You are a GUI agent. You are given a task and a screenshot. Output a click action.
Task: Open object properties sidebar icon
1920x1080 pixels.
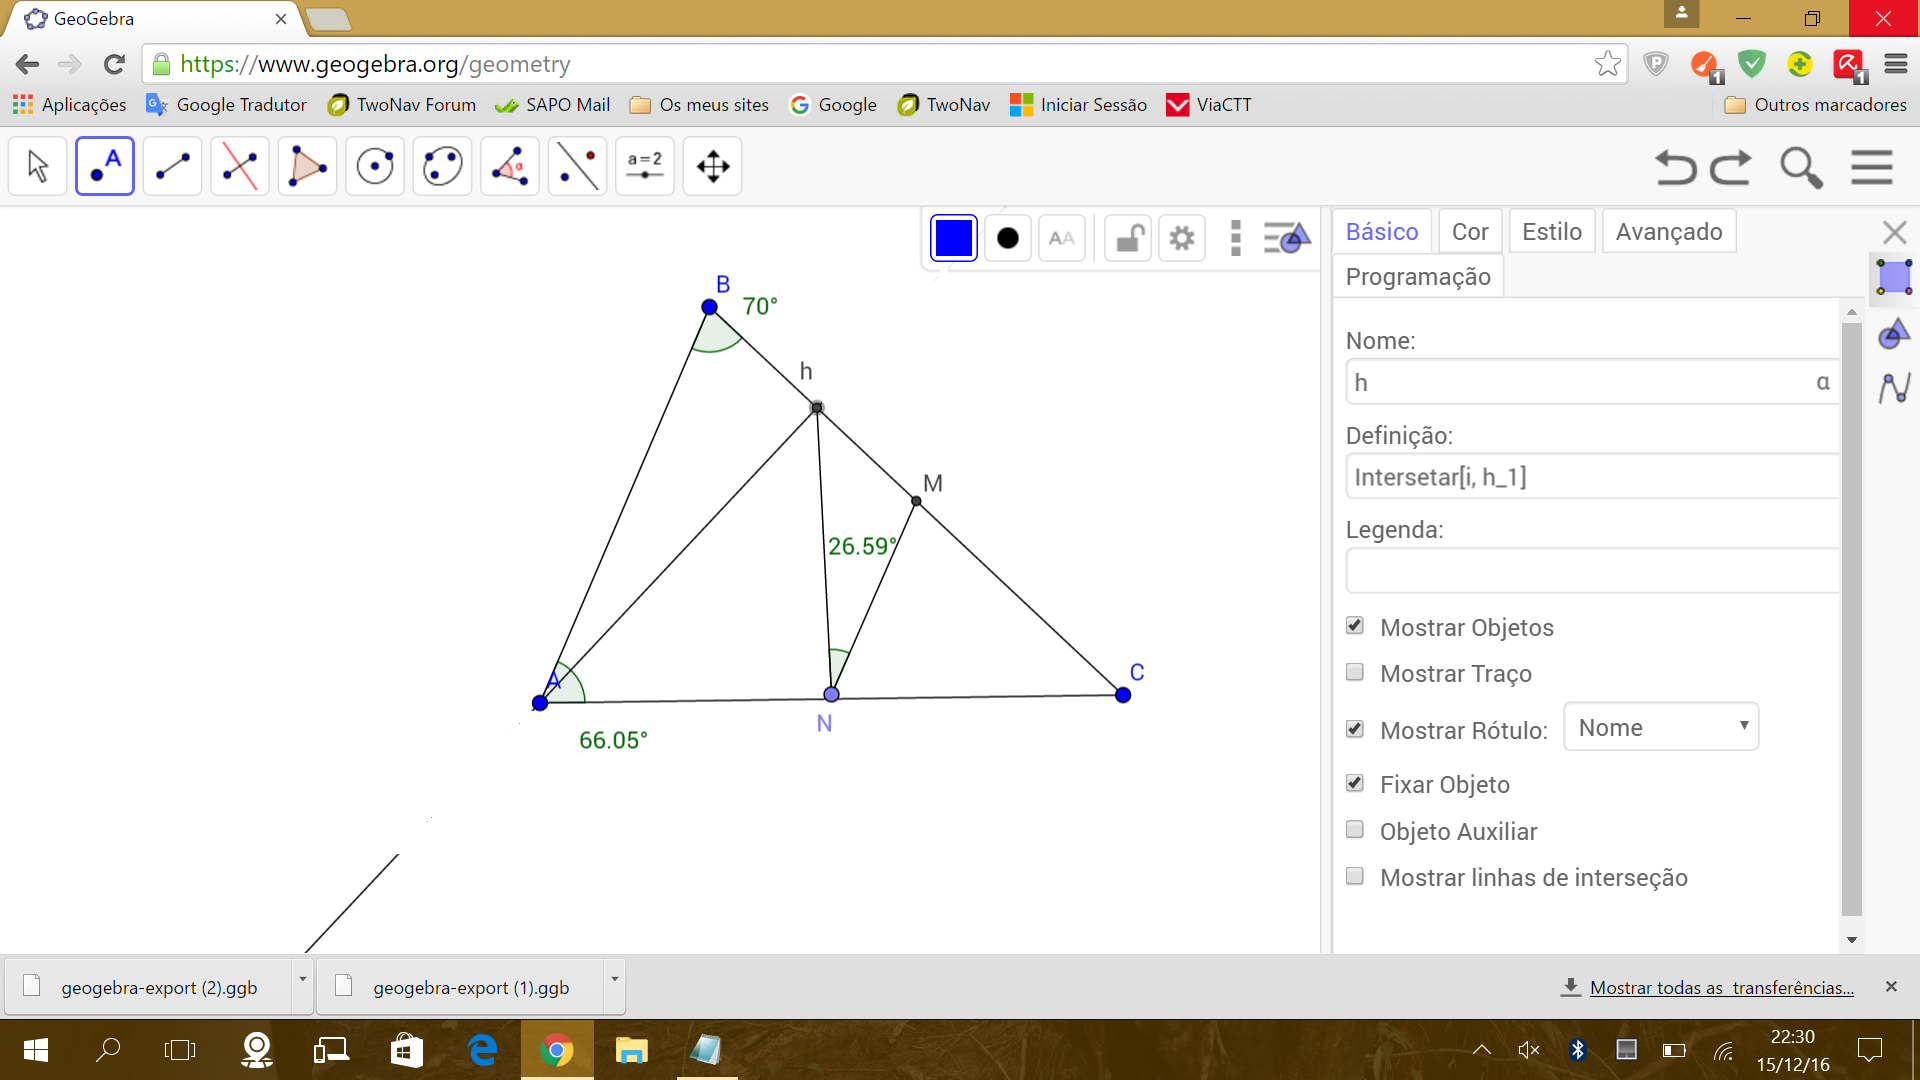(1894, 334)
